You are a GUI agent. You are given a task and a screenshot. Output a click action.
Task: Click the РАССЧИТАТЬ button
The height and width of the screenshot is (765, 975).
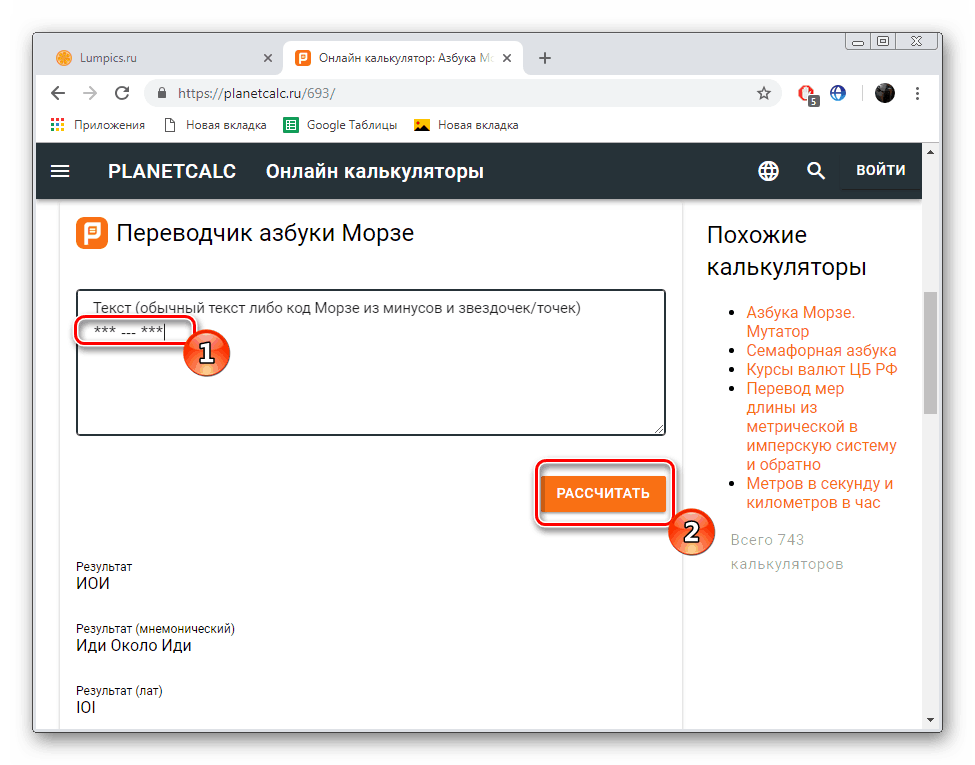click(x=603, y=493)
